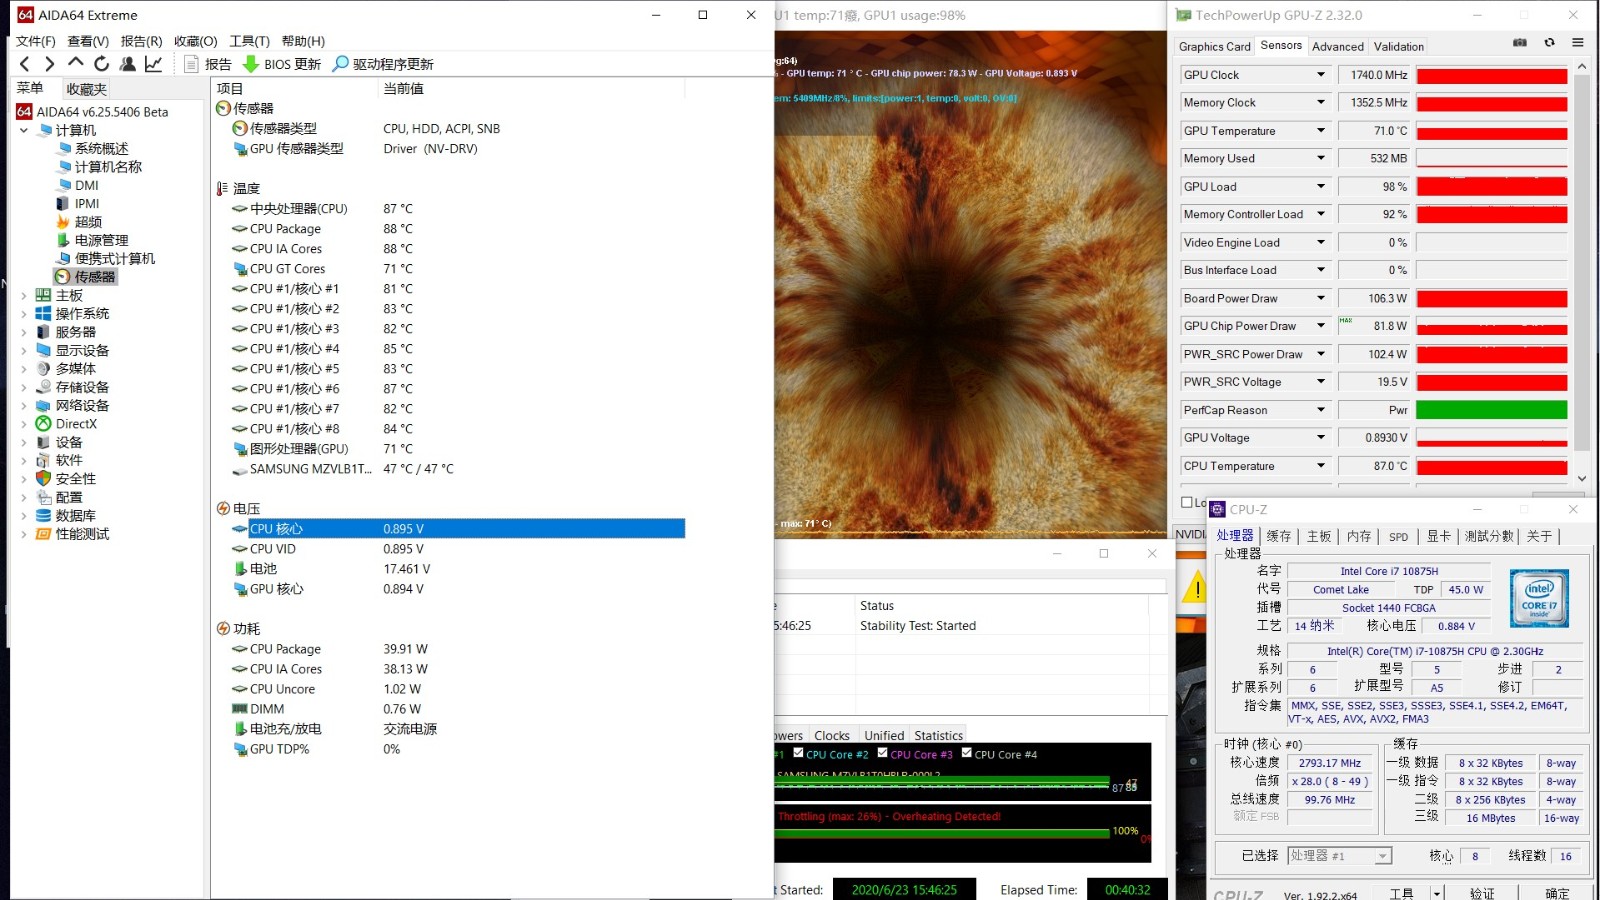Start BIOS 更新 from the toolbar
1600x900 pixels.
[282, 64]
